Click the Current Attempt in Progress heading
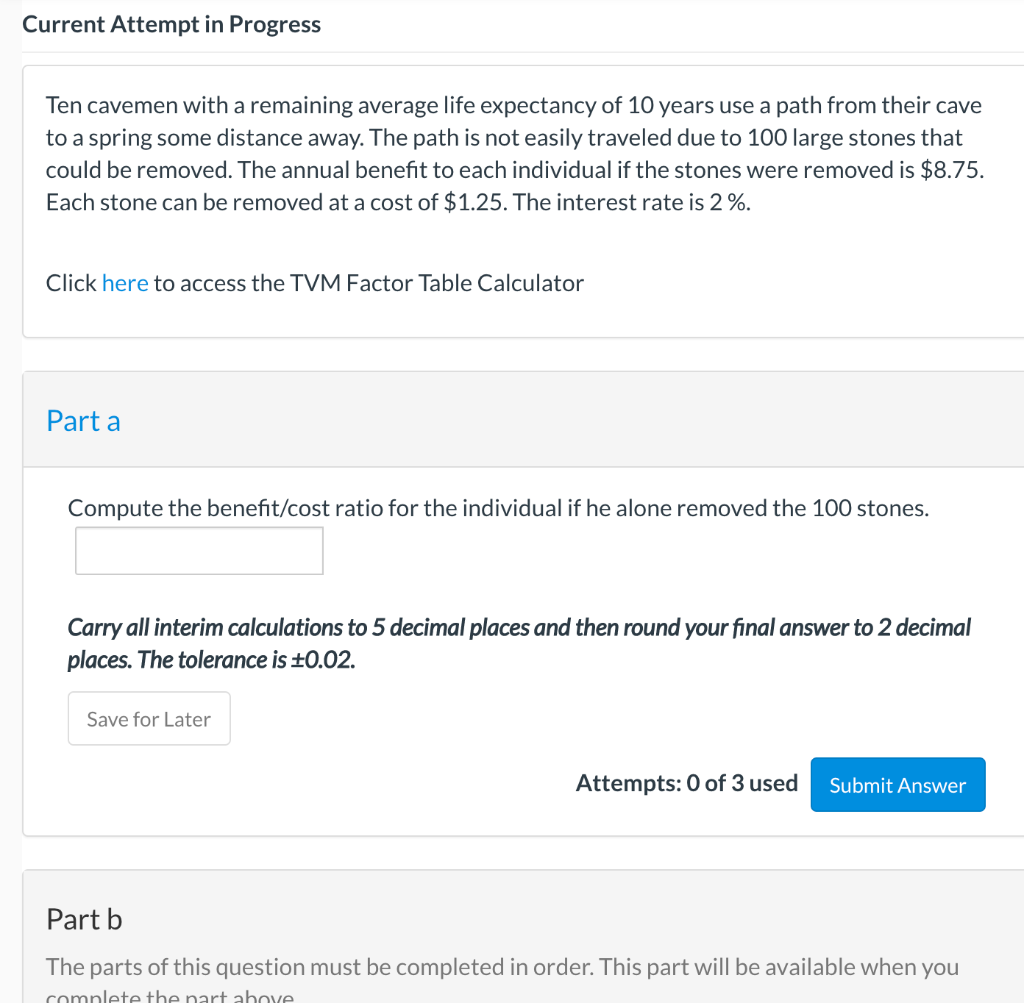Screen dimensions: 1024x1003 tap(172, 25)
